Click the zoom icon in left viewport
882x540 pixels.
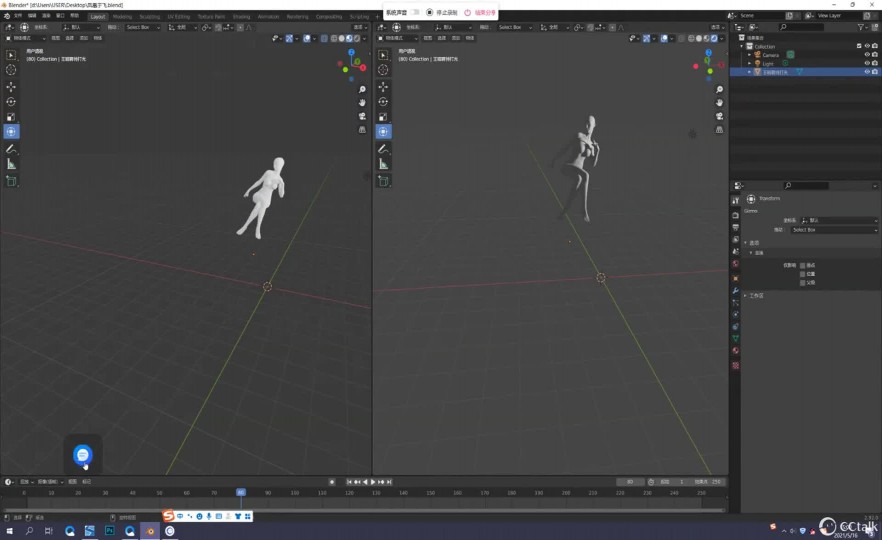tap(362, 89)
